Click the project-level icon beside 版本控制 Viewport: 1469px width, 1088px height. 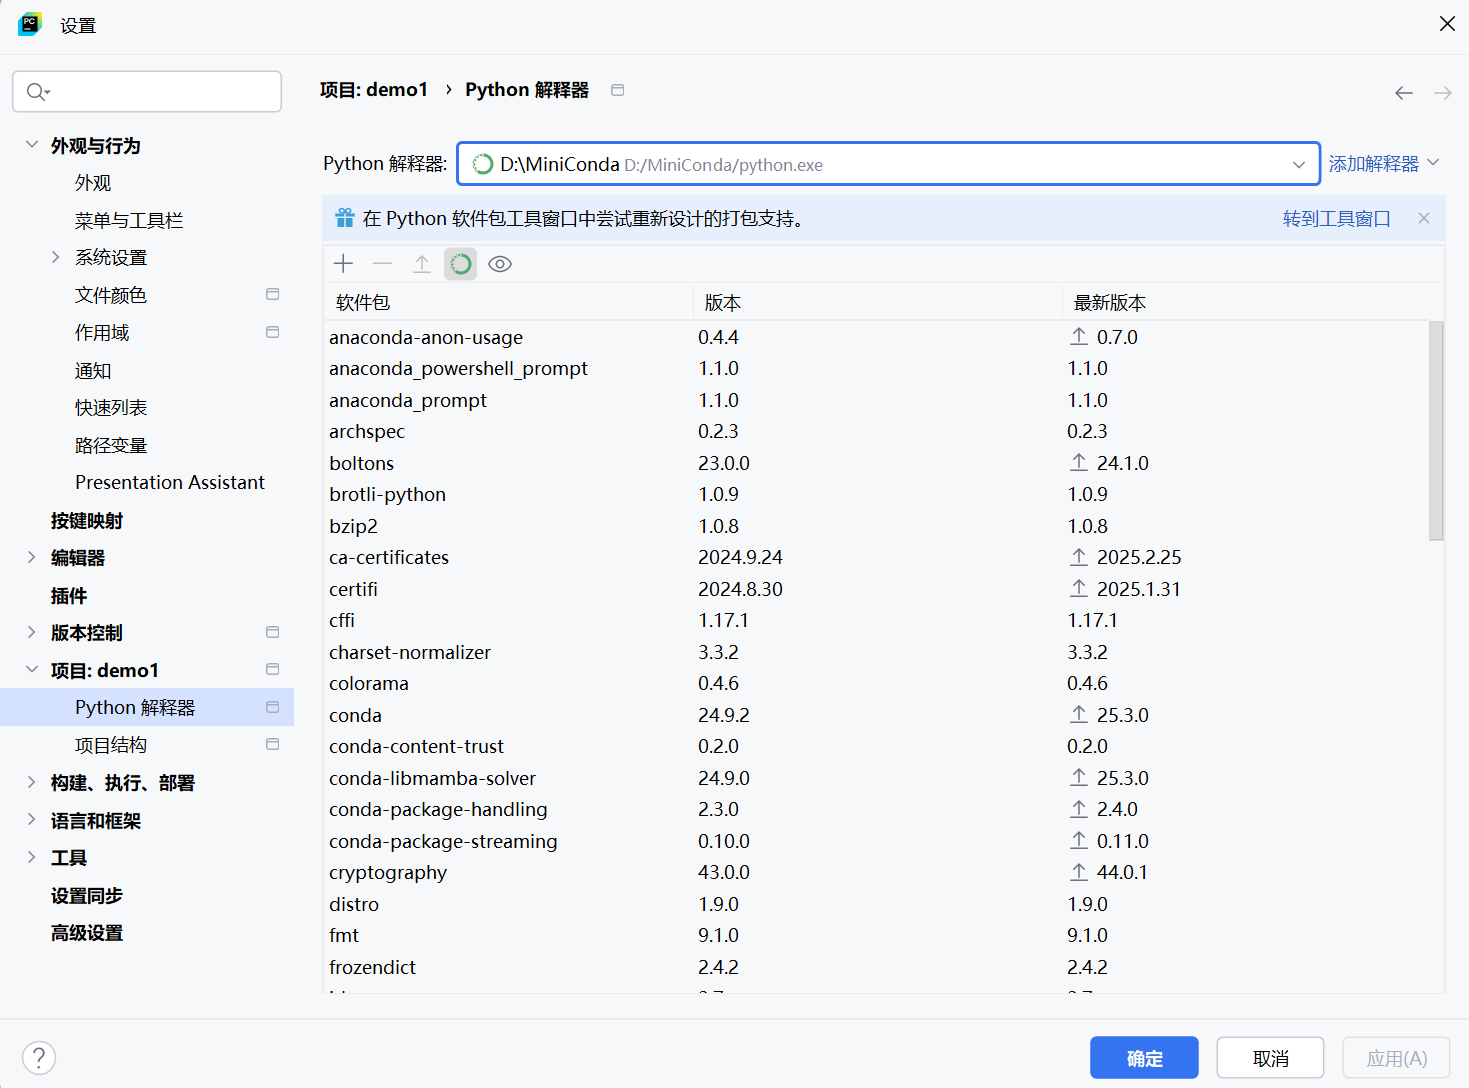272,632
